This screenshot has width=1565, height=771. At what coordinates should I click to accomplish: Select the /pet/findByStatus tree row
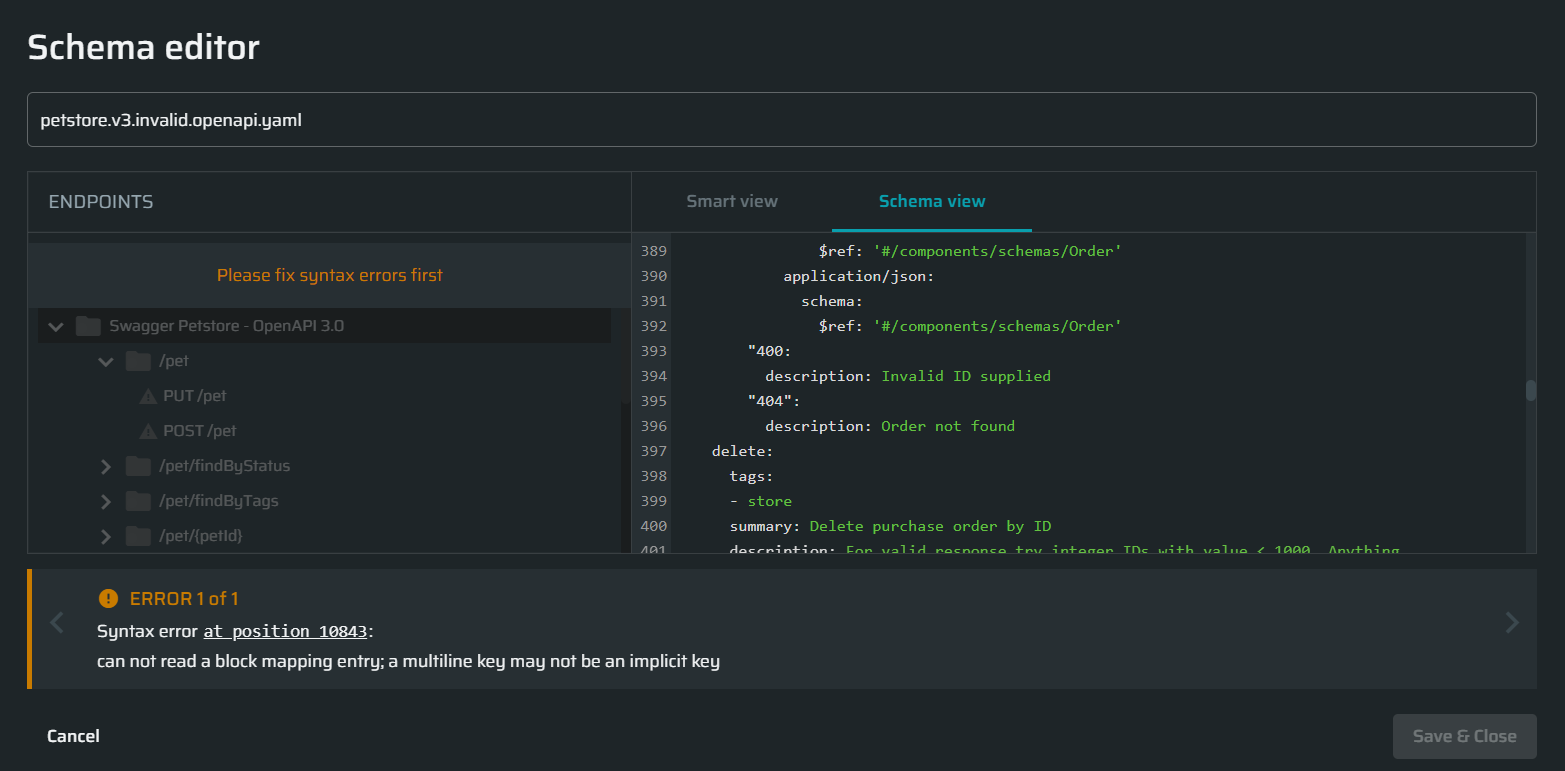(324, 466)
